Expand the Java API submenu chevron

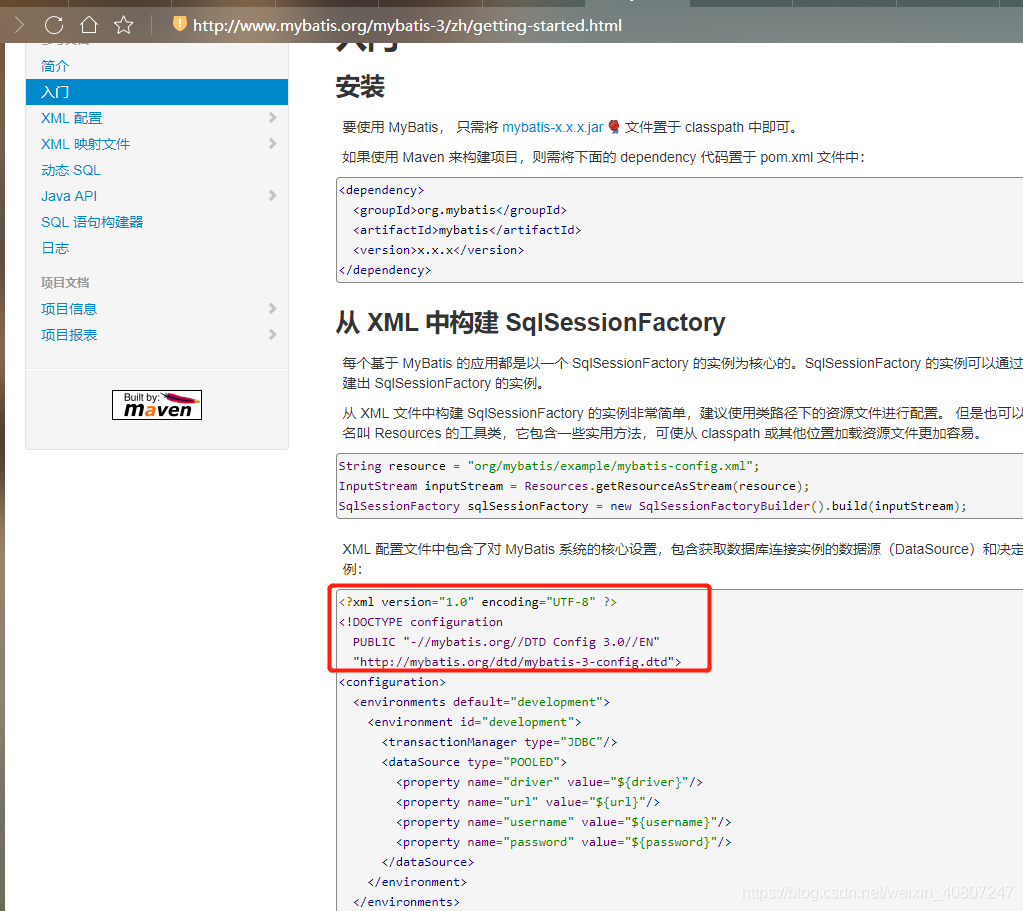pyautogui.click(x=273, y=196)
